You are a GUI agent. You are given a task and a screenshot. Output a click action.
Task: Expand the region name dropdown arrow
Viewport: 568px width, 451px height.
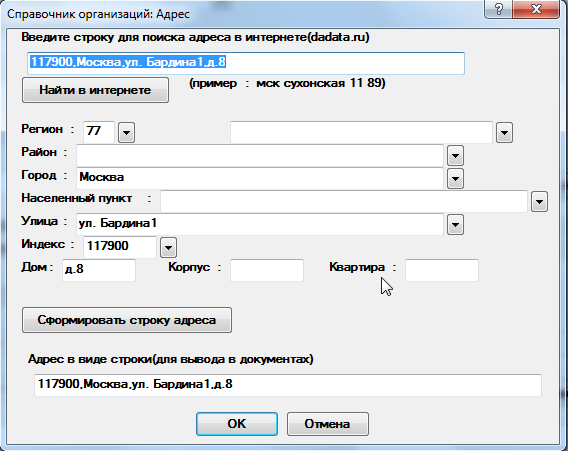504,133
